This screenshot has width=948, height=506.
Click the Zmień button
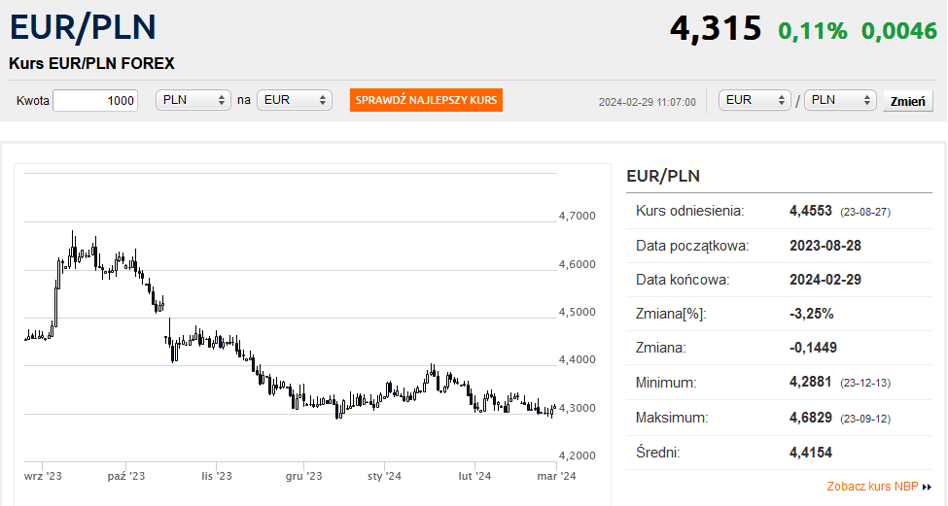click(908, 101)
